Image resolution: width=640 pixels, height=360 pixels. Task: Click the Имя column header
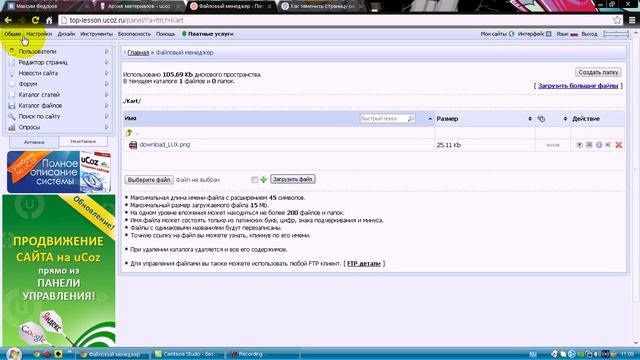(130, 118)
